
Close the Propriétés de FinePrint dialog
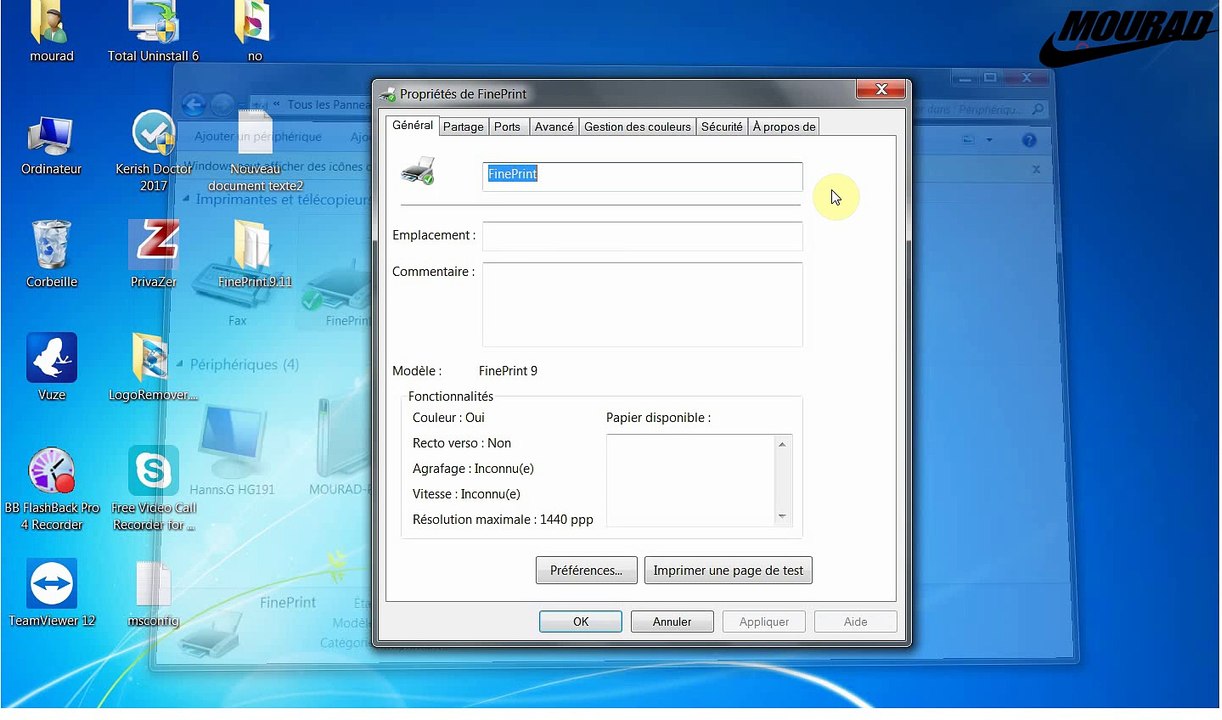coord(881,91)
